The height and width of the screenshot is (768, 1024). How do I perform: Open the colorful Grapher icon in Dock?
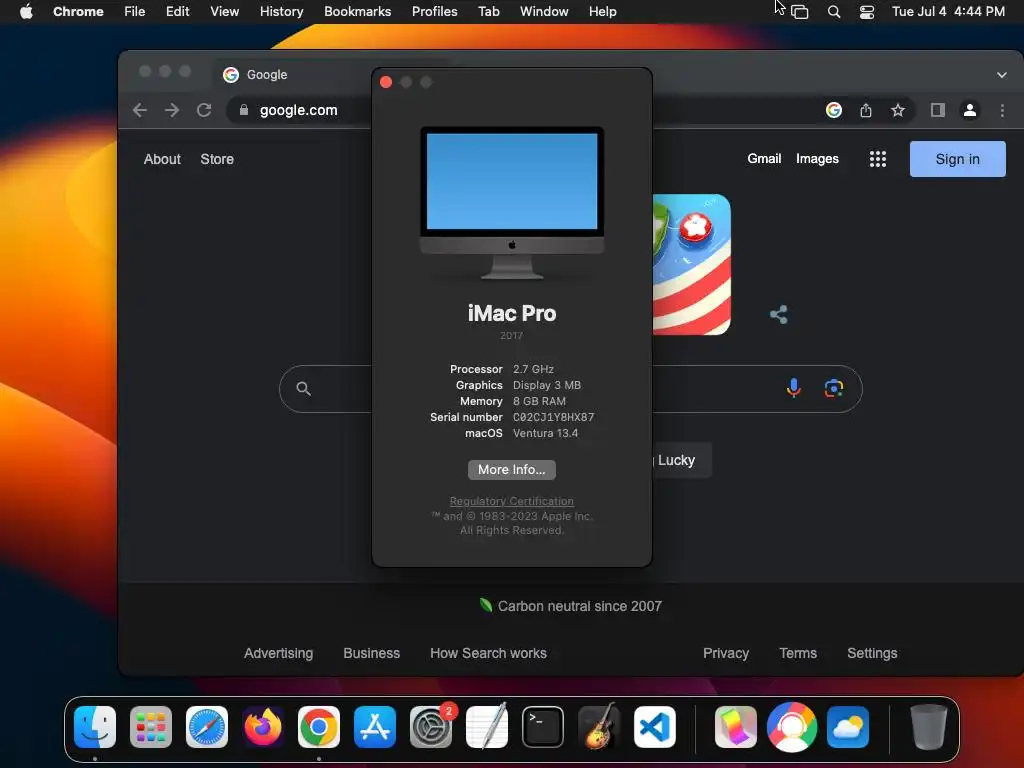pos(736,727)
